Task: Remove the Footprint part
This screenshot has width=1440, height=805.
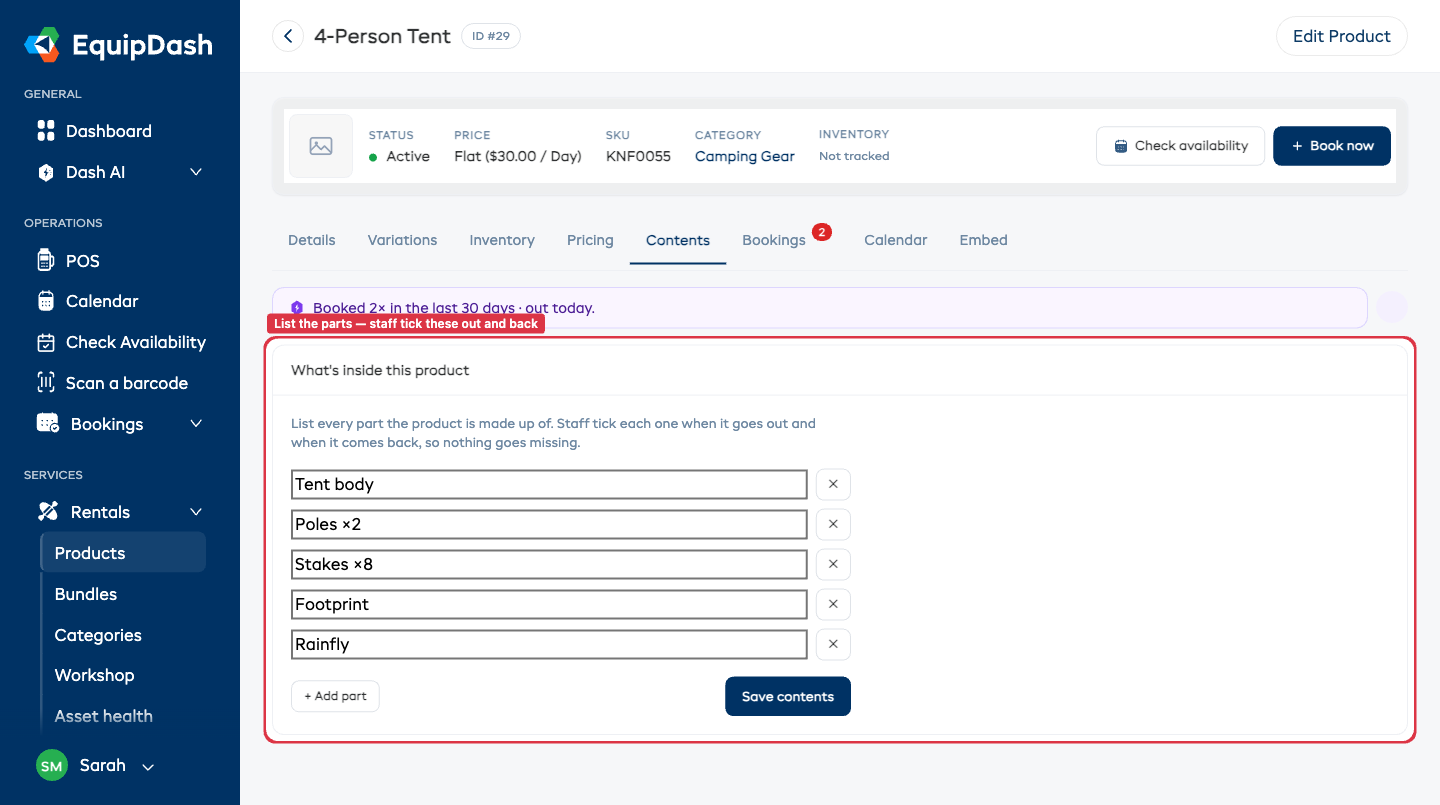Action: (x=833, y=604)
